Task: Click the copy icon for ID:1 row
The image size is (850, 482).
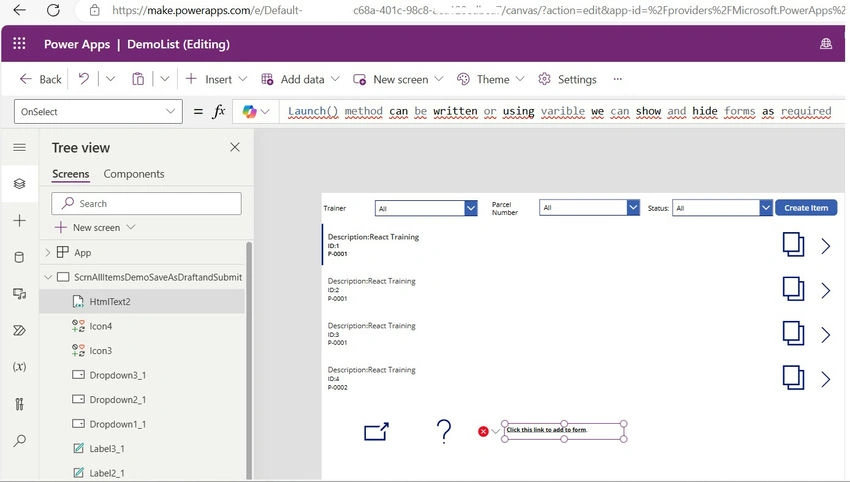Action: [x=793, y=245]
